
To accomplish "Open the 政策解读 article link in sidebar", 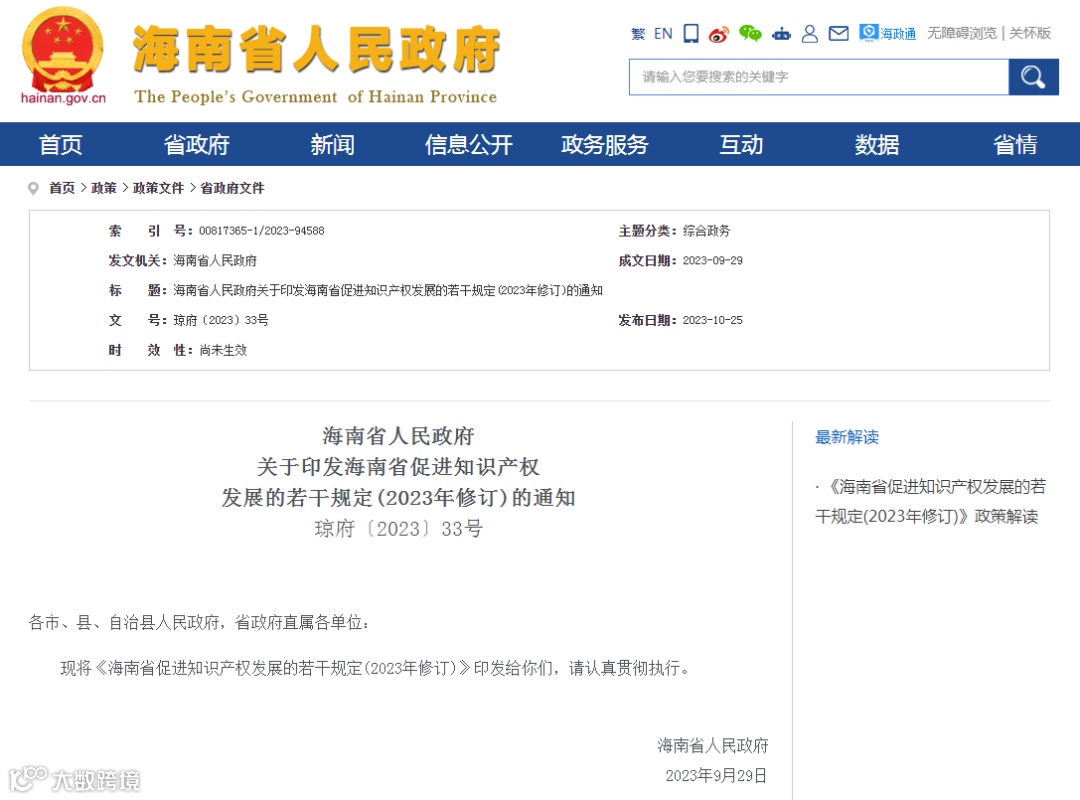I will click(931, 502).
